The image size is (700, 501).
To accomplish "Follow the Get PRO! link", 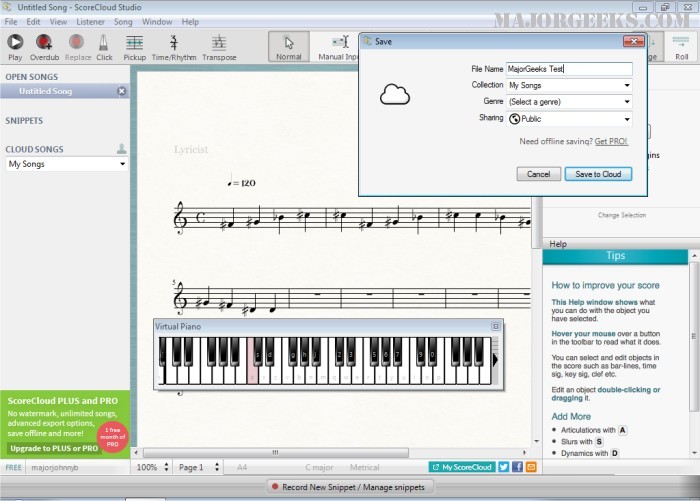I will [x=611, y=141].
